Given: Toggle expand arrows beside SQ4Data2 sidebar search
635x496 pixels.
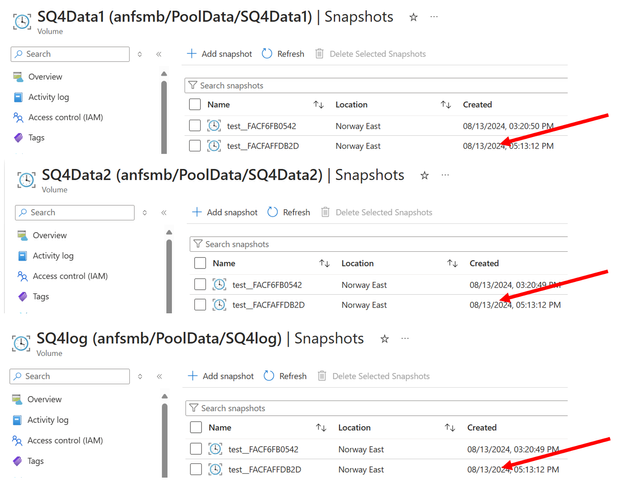Looking at the screenshot, I should point(145,213).
